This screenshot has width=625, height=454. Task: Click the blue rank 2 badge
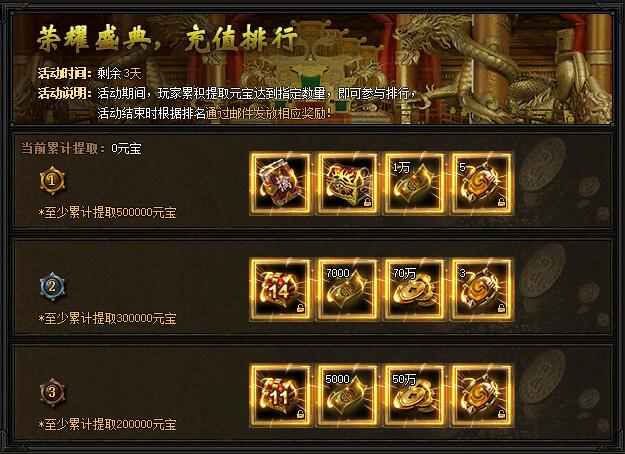point(52,286)
